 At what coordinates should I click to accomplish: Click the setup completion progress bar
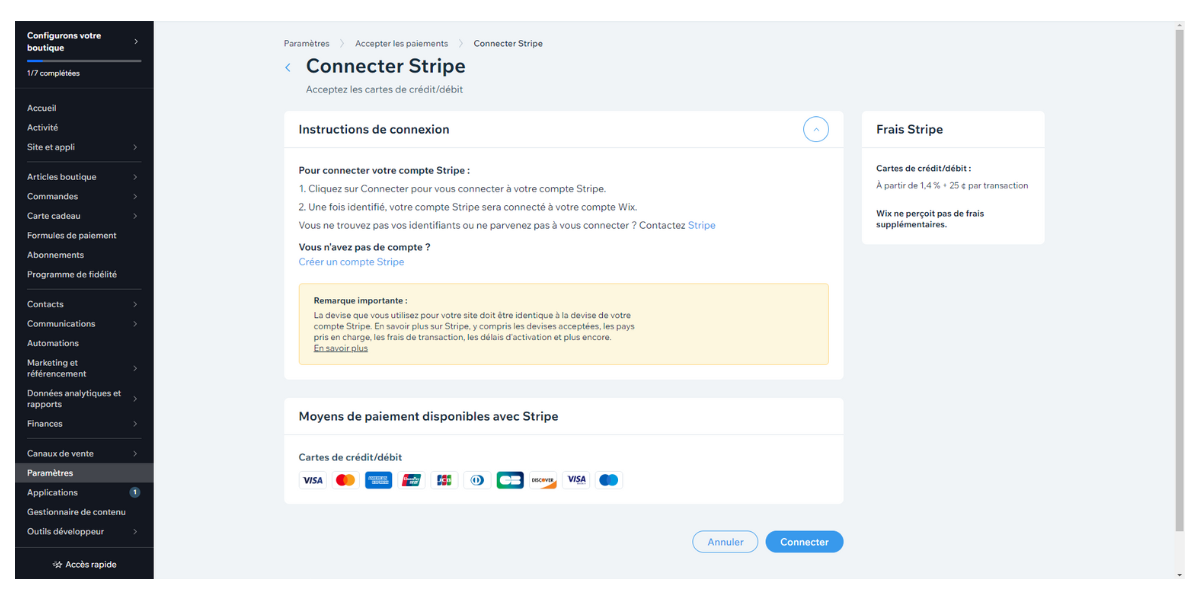[x=84, y=62]
